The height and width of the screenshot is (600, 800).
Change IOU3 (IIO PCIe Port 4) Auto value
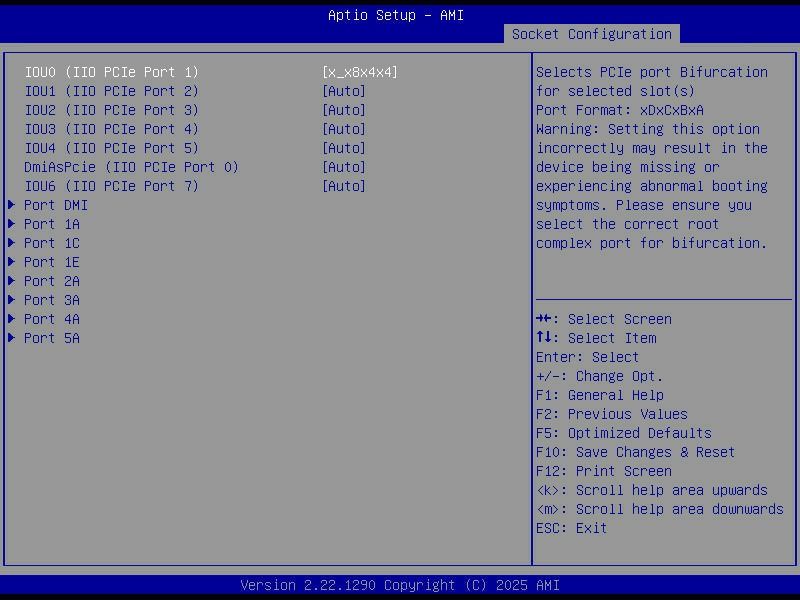[x=344, y=129]
